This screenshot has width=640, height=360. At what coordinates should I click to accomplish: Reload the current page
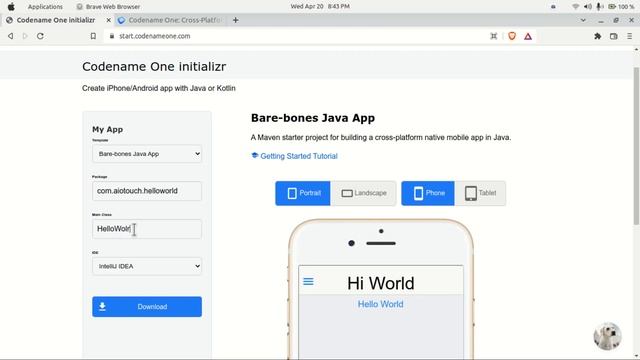point(40,36)
